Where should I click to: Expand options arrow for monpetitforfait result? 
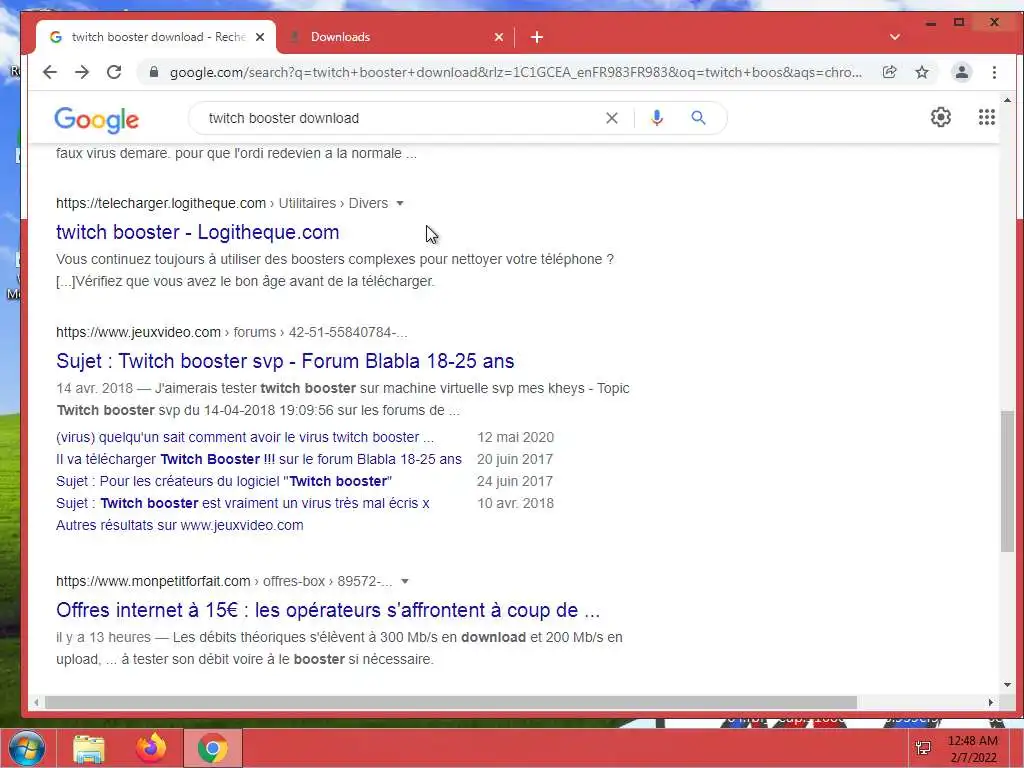pyautogui.click(x=404, y=581)
